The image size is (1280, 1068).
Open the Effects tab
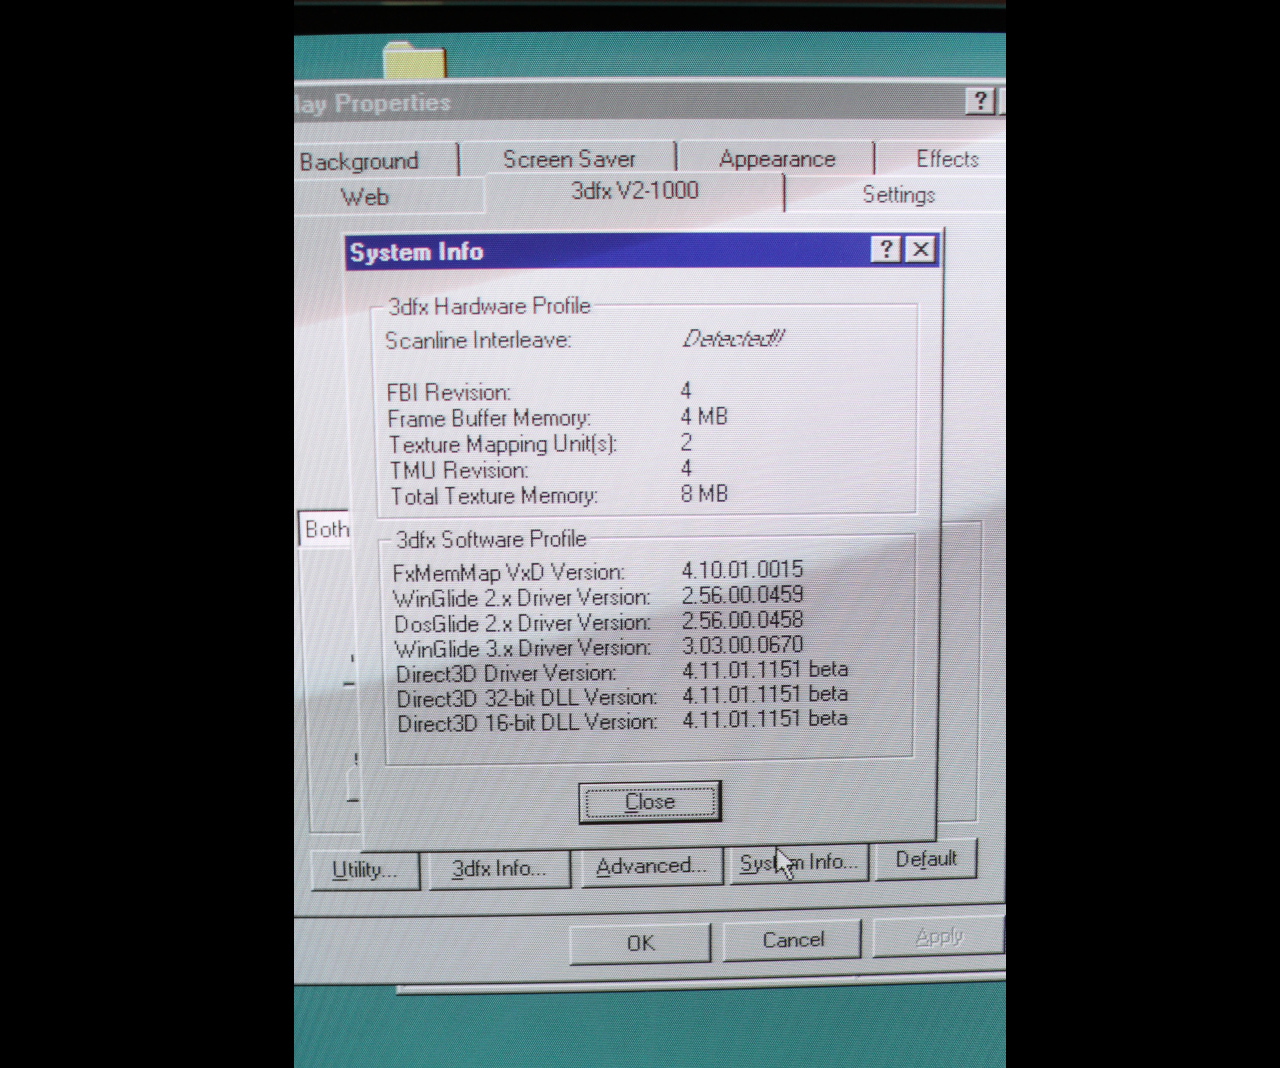[947, 158]
